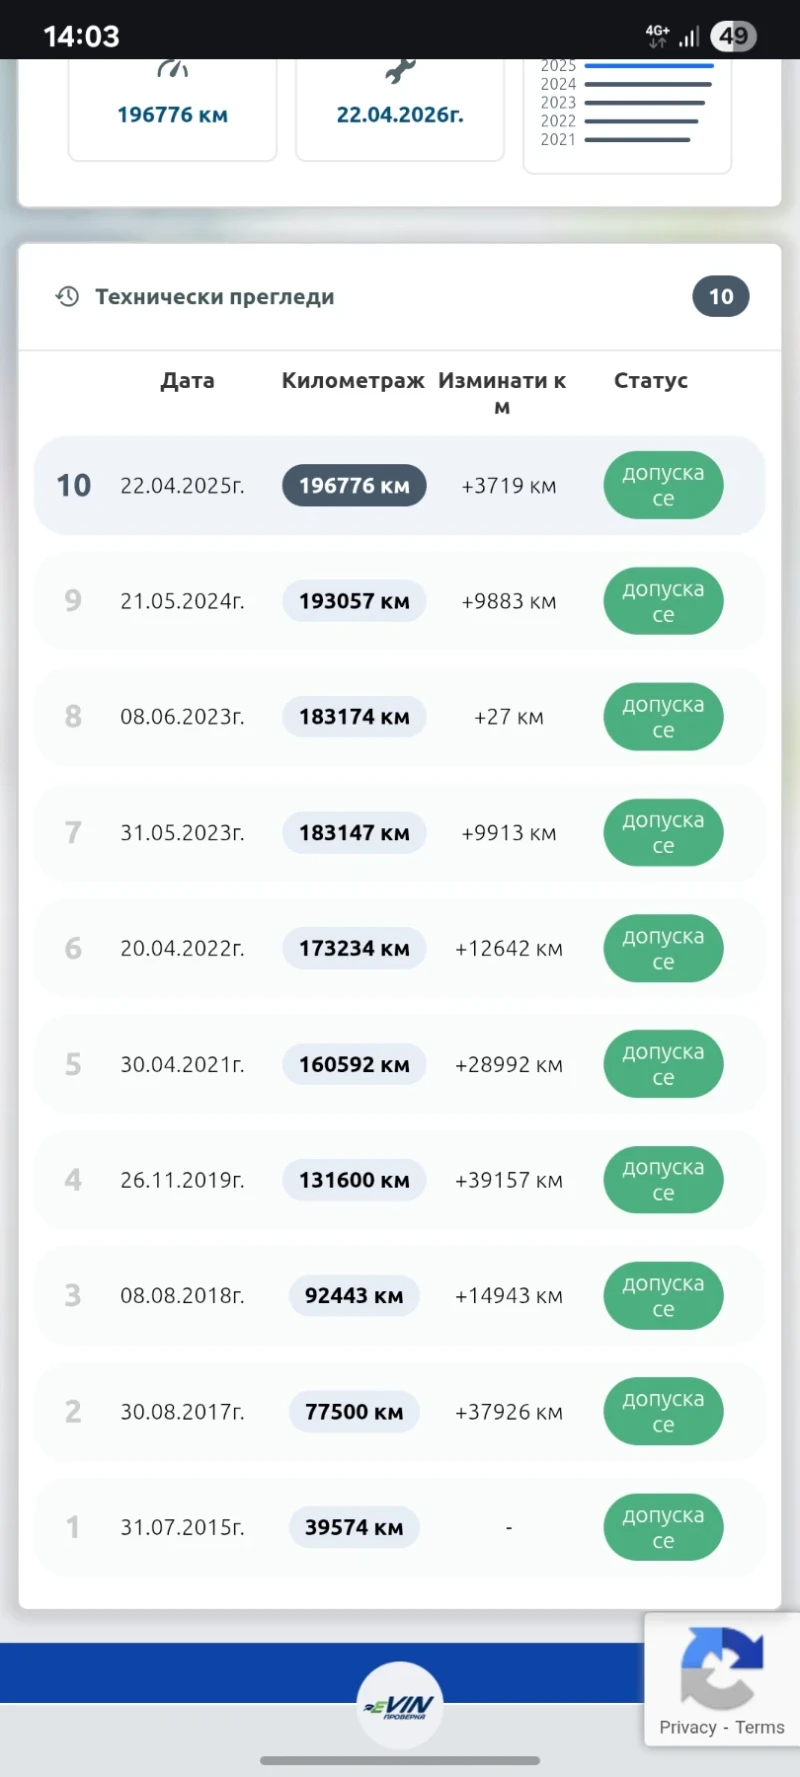Click the Статус column header
The height and width of the screenshot is (1777, 800).
651,381
